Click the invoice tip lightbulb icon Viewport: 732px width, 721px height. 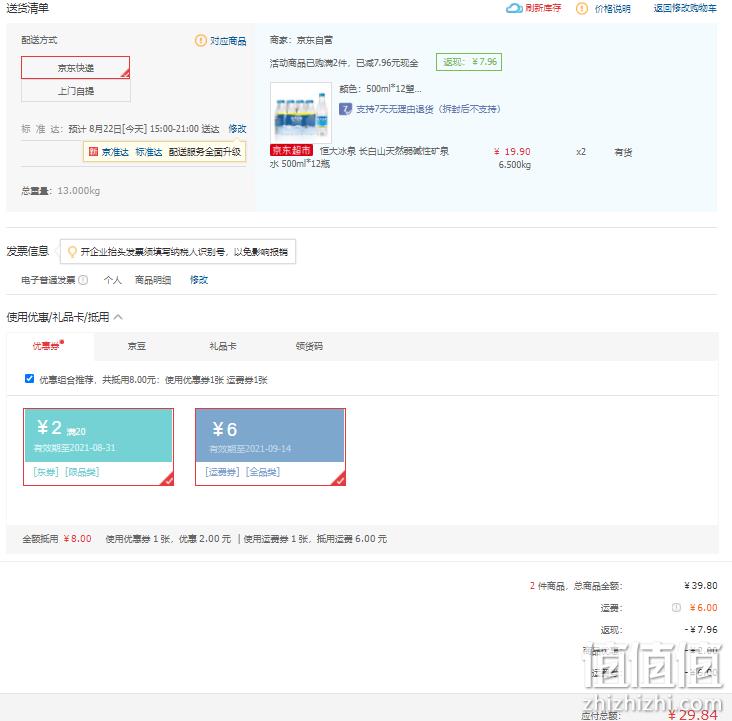(72, 252)
